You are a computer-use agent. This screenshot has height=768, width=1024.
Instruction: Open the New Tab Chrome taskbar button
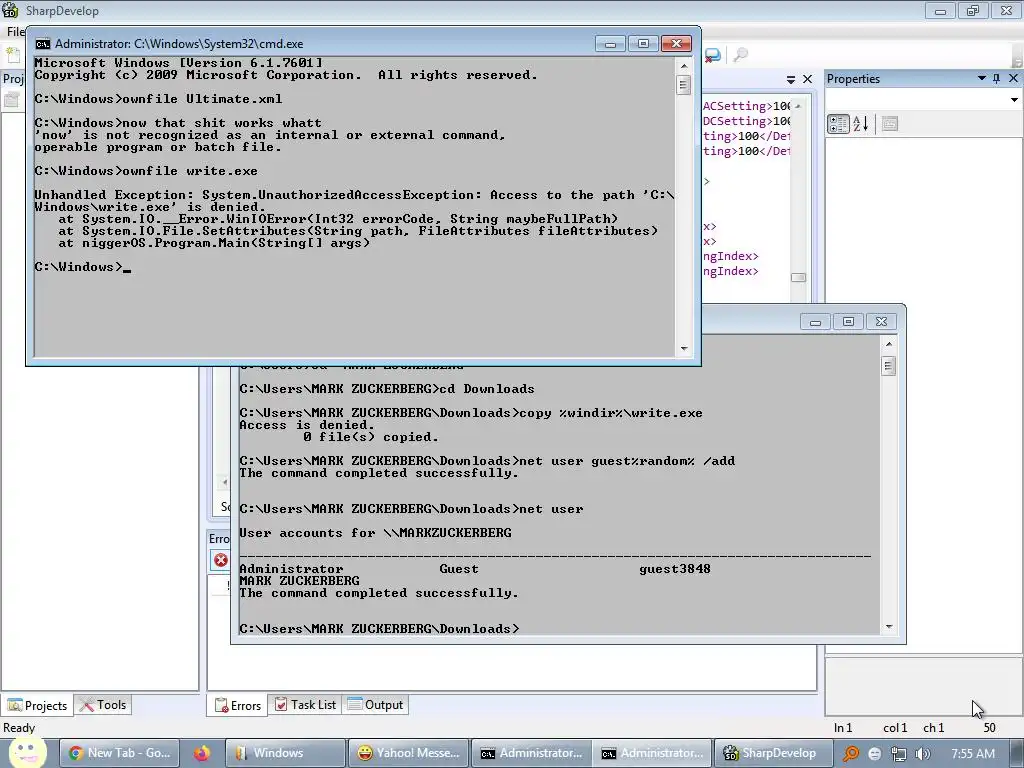point(118,753)
